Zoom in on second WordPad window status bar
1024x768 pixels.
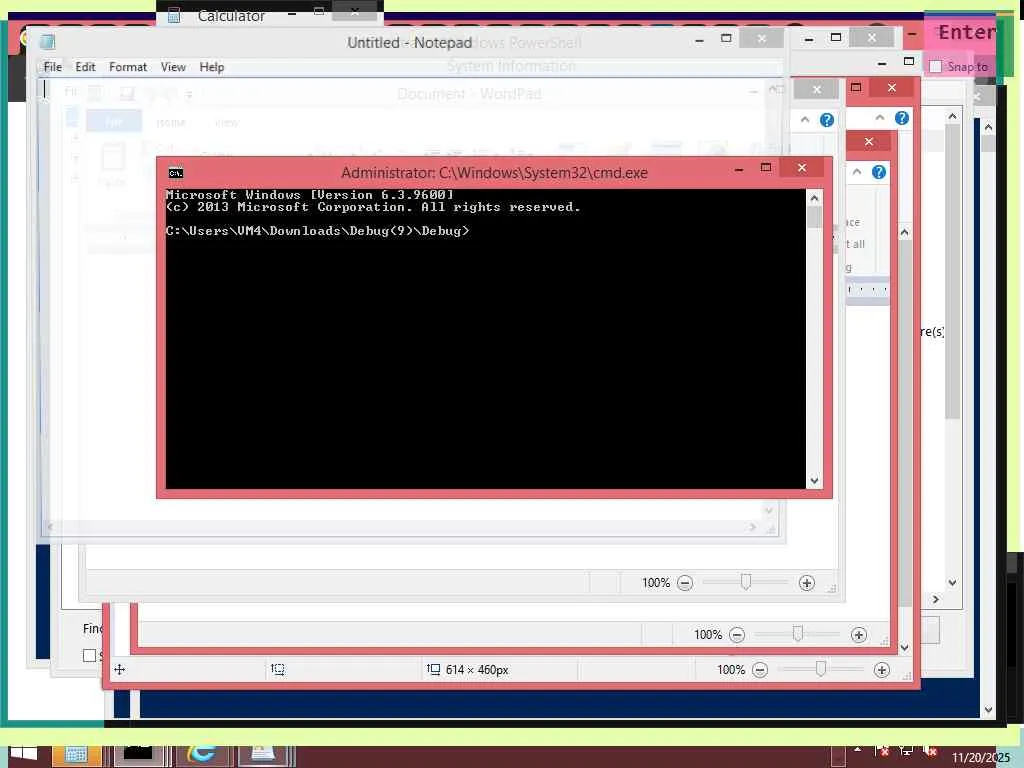click(859, 634)
